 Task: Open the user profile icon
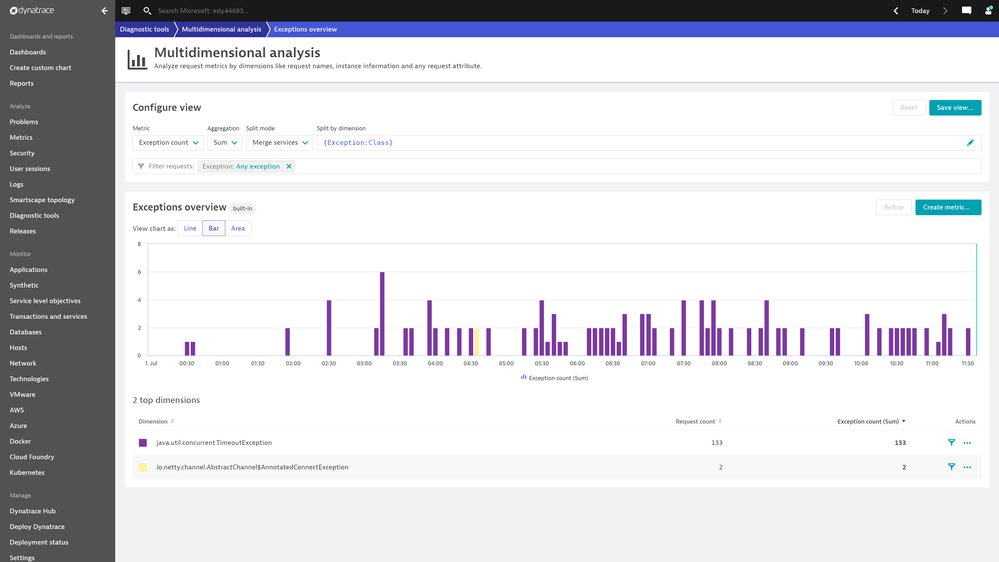pos(989,11)
